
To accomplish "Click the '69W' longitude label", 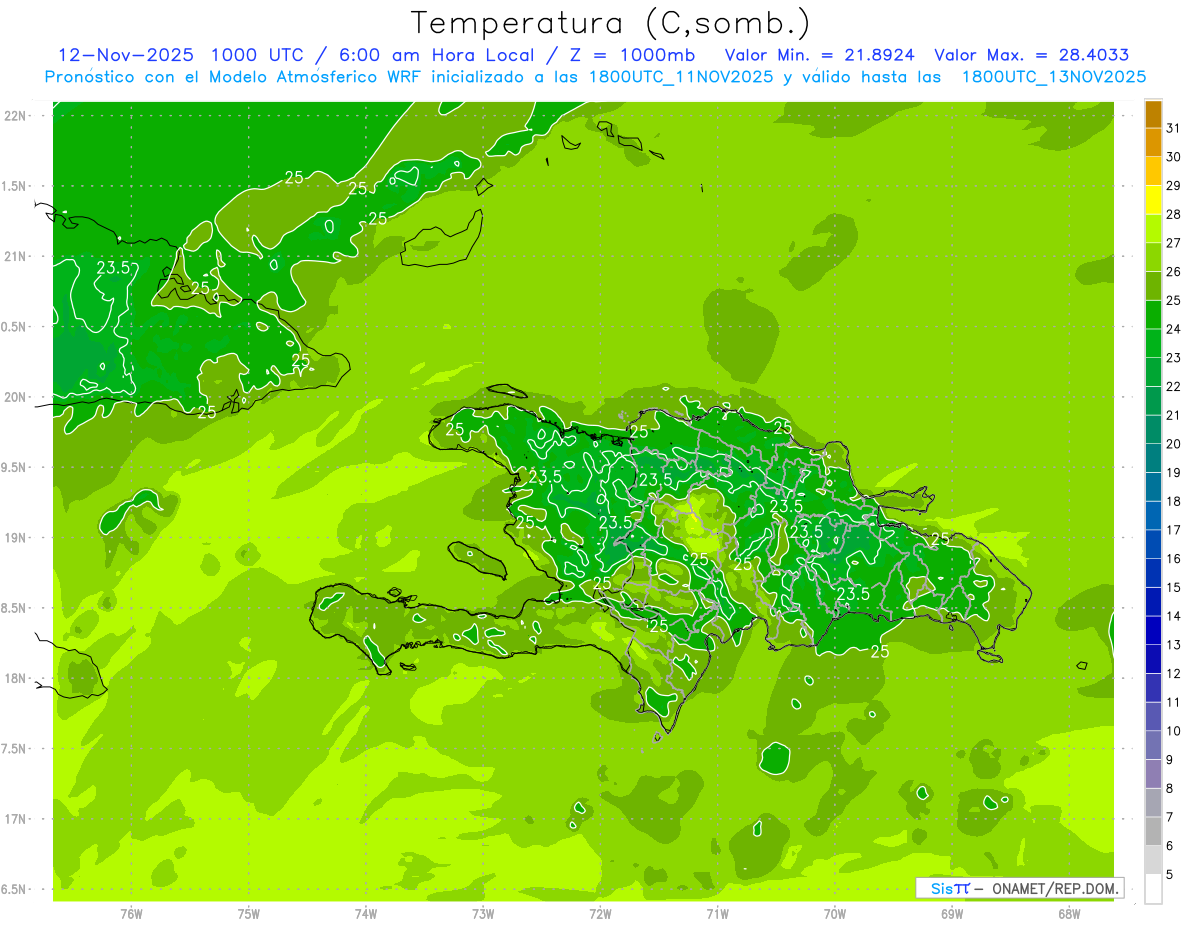I will pos(952,914).
